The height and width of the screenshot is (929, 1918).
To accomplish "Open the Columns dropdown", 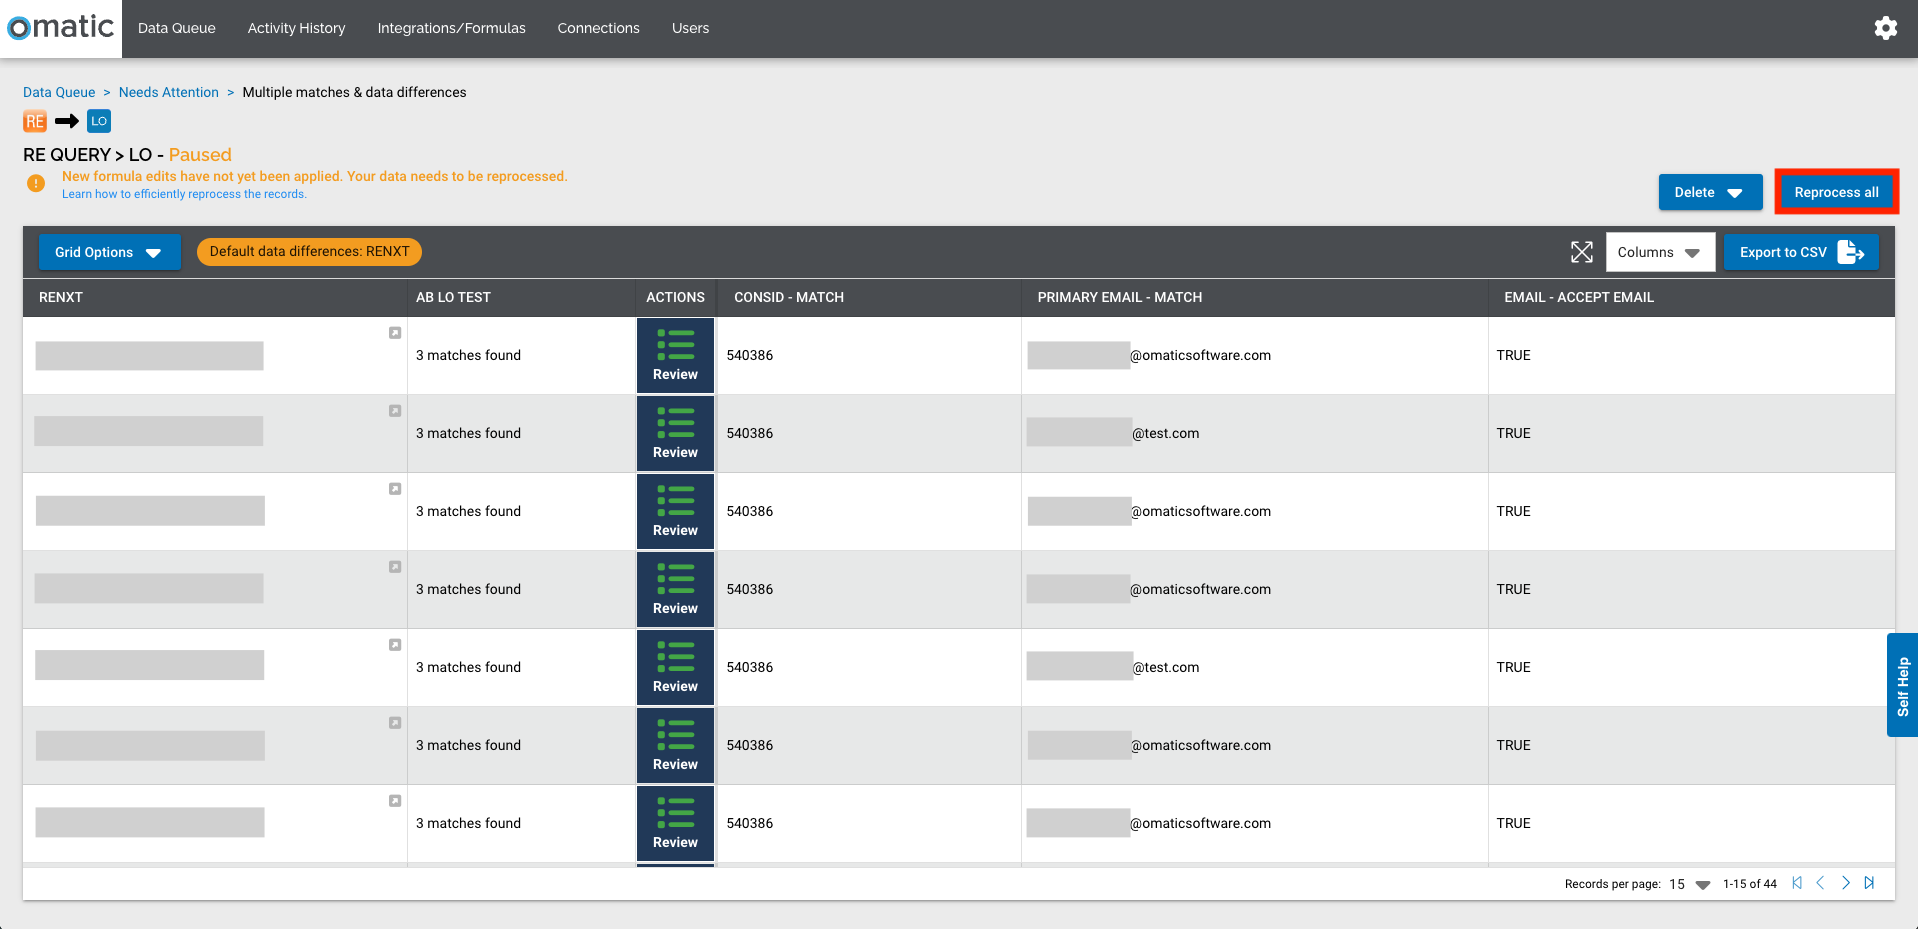I will click(1659, 252).
